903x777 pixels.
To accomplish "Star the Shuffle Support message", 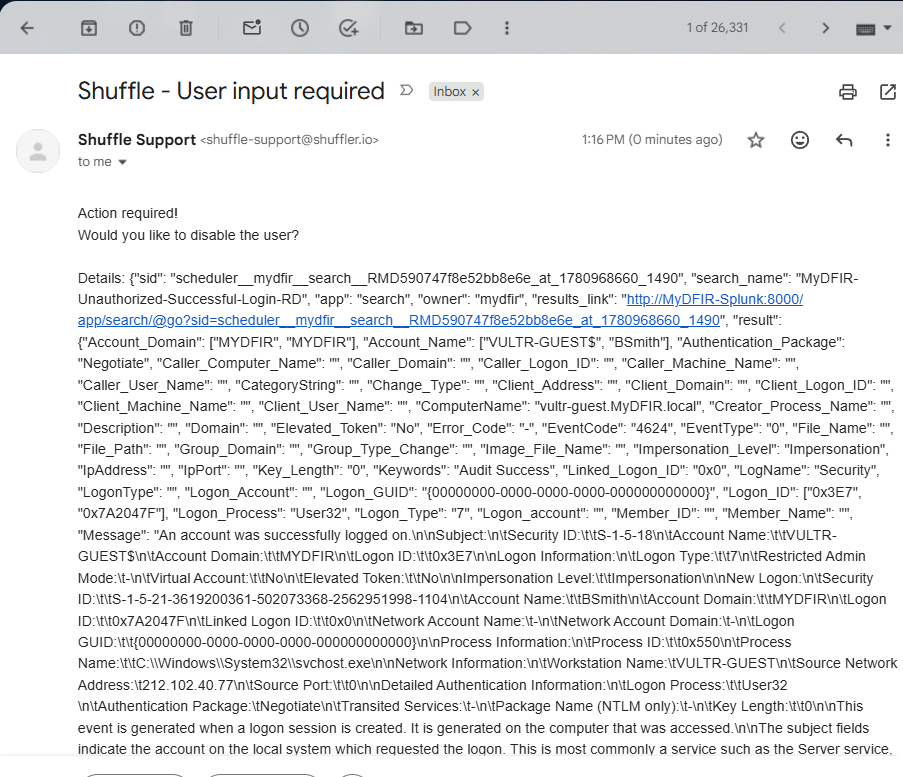I will (x=756, y=140).
